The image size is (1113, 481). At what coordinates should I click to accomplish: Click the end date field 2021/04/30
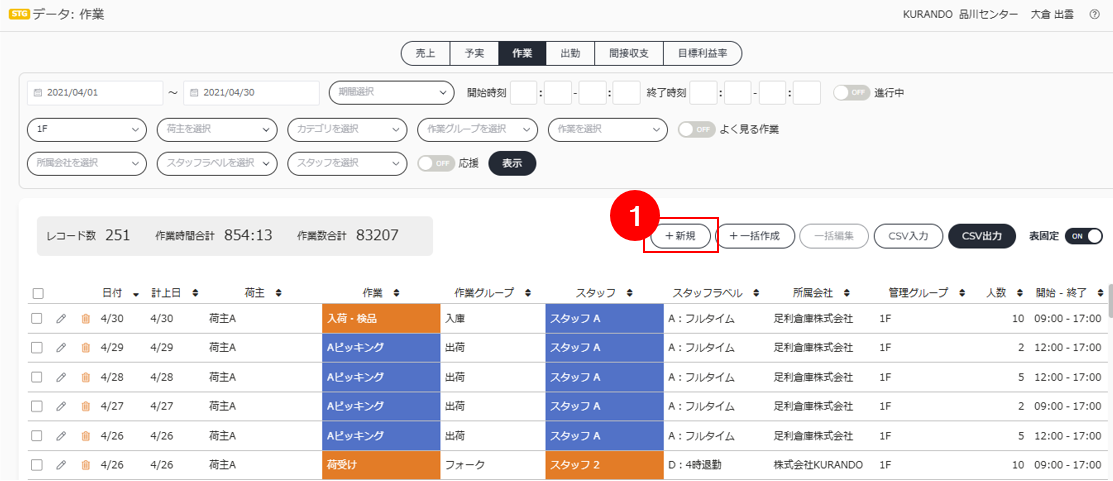click(x=251, y=92)
